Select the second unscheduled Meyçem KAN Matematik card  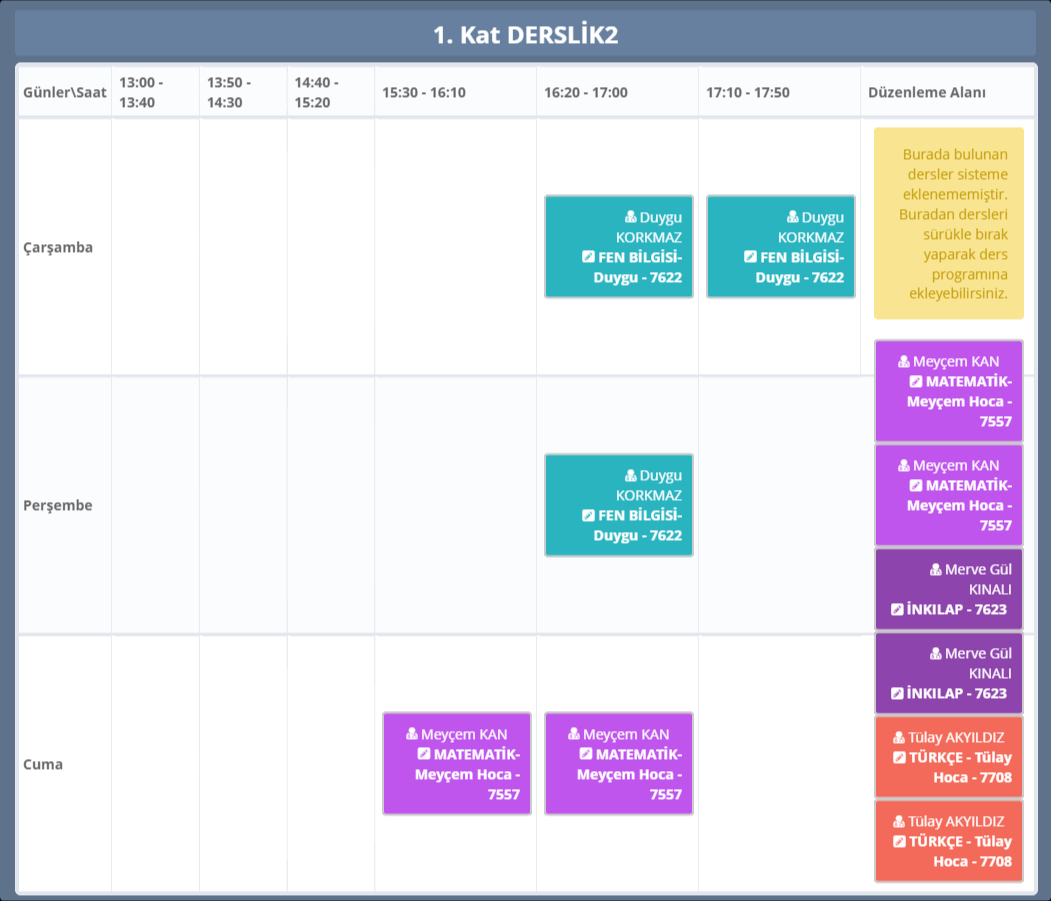(948, 495)
